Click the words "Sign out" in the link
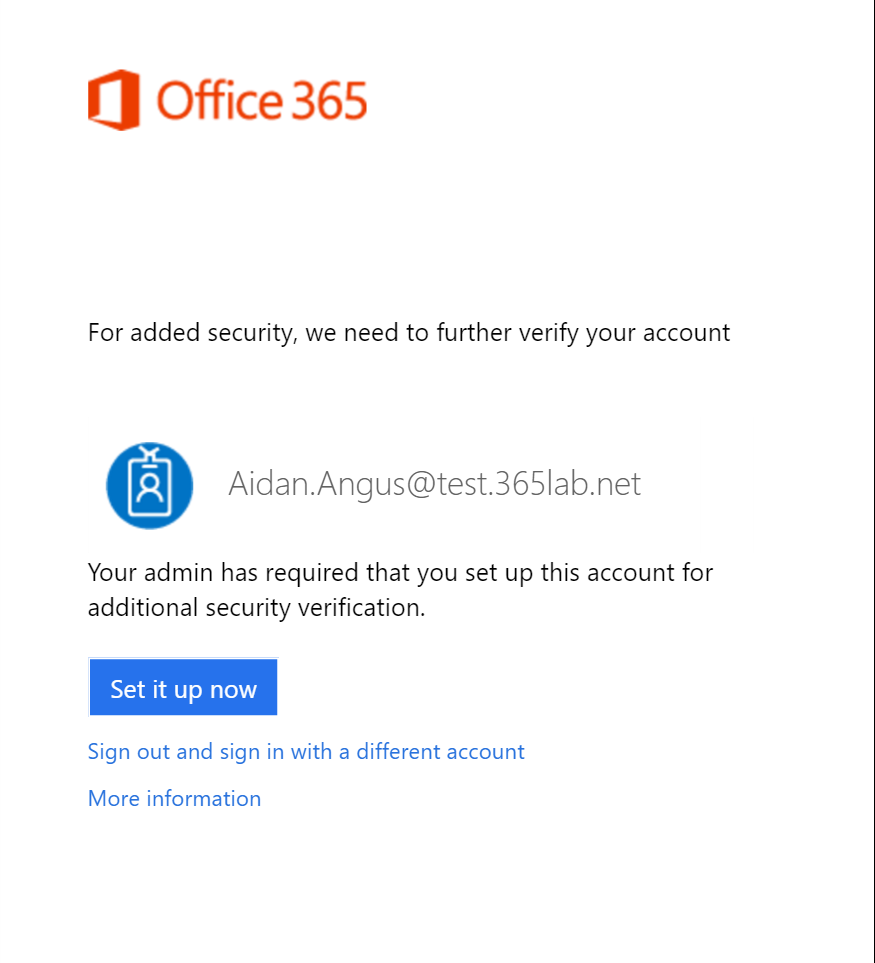Screen dimensions: 875x963 coord(129,751)
